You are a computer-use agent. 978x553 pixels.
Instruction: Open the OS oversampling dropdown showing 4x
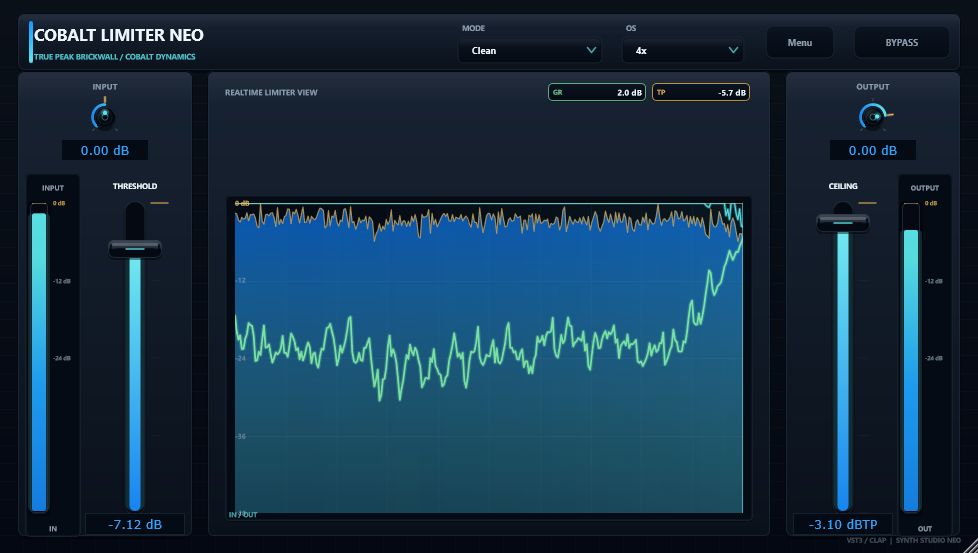click(682, 50)
